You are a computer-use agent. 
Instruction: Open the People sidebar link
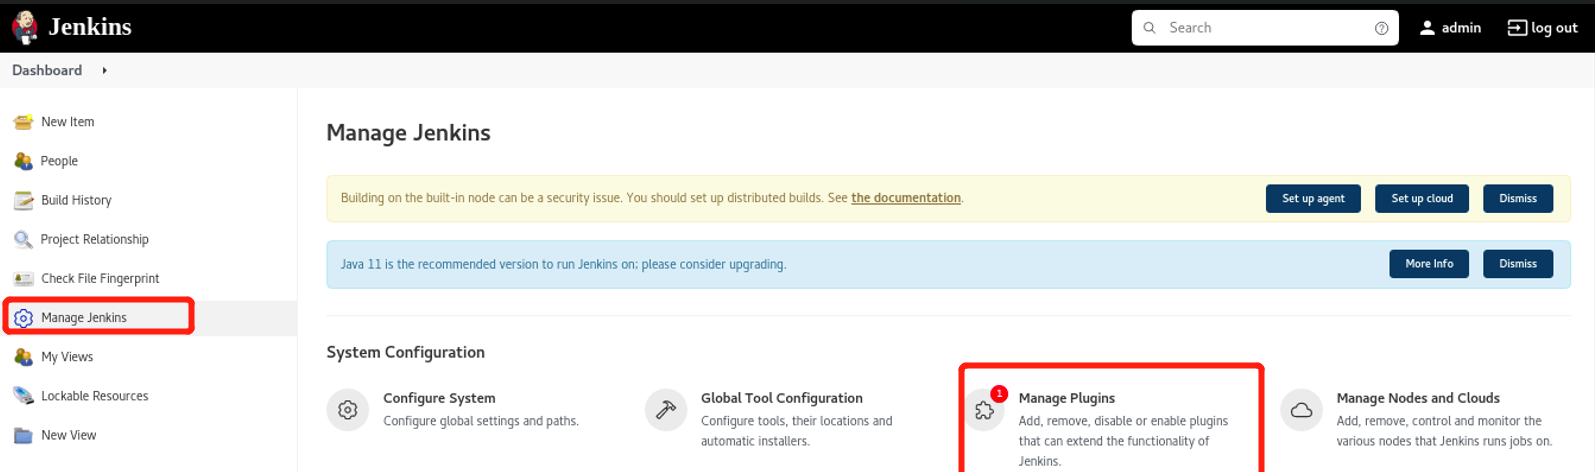[59, 161]
